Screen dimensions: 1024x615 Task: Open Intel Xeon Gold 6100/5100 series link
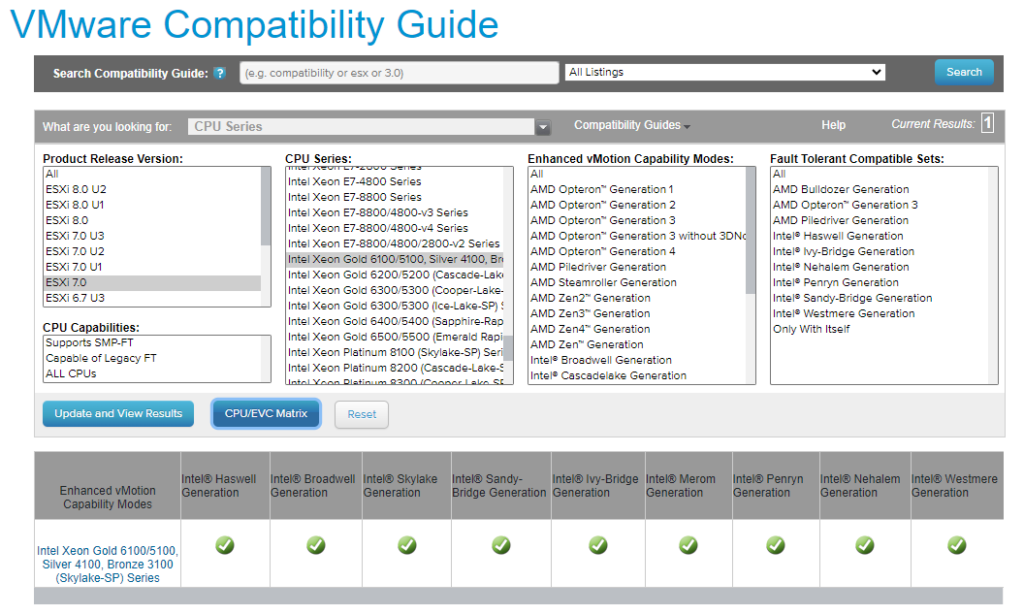point(108,564)
